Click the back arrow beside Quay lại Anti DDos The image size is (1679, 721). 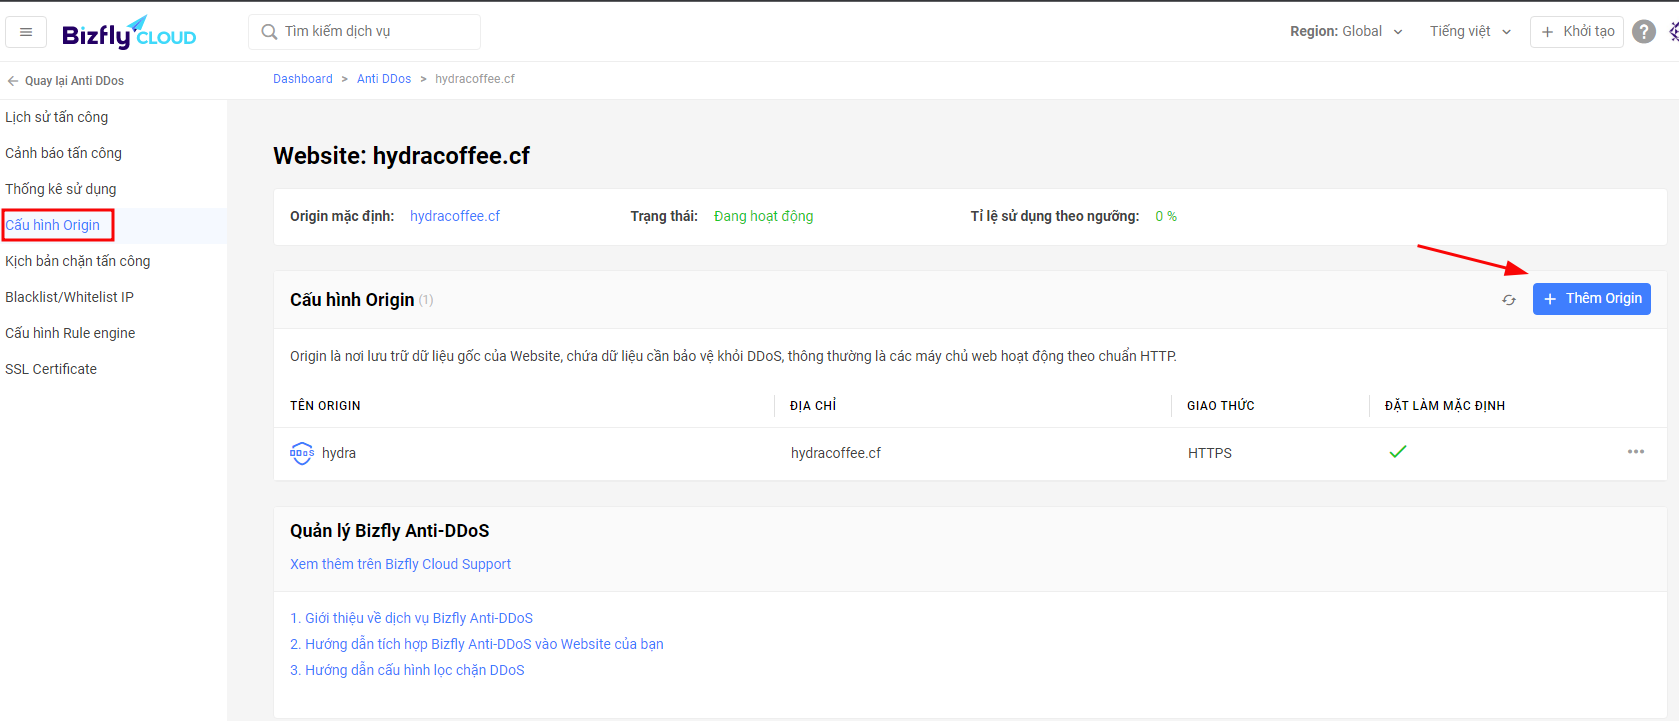[x=13, y=81]
